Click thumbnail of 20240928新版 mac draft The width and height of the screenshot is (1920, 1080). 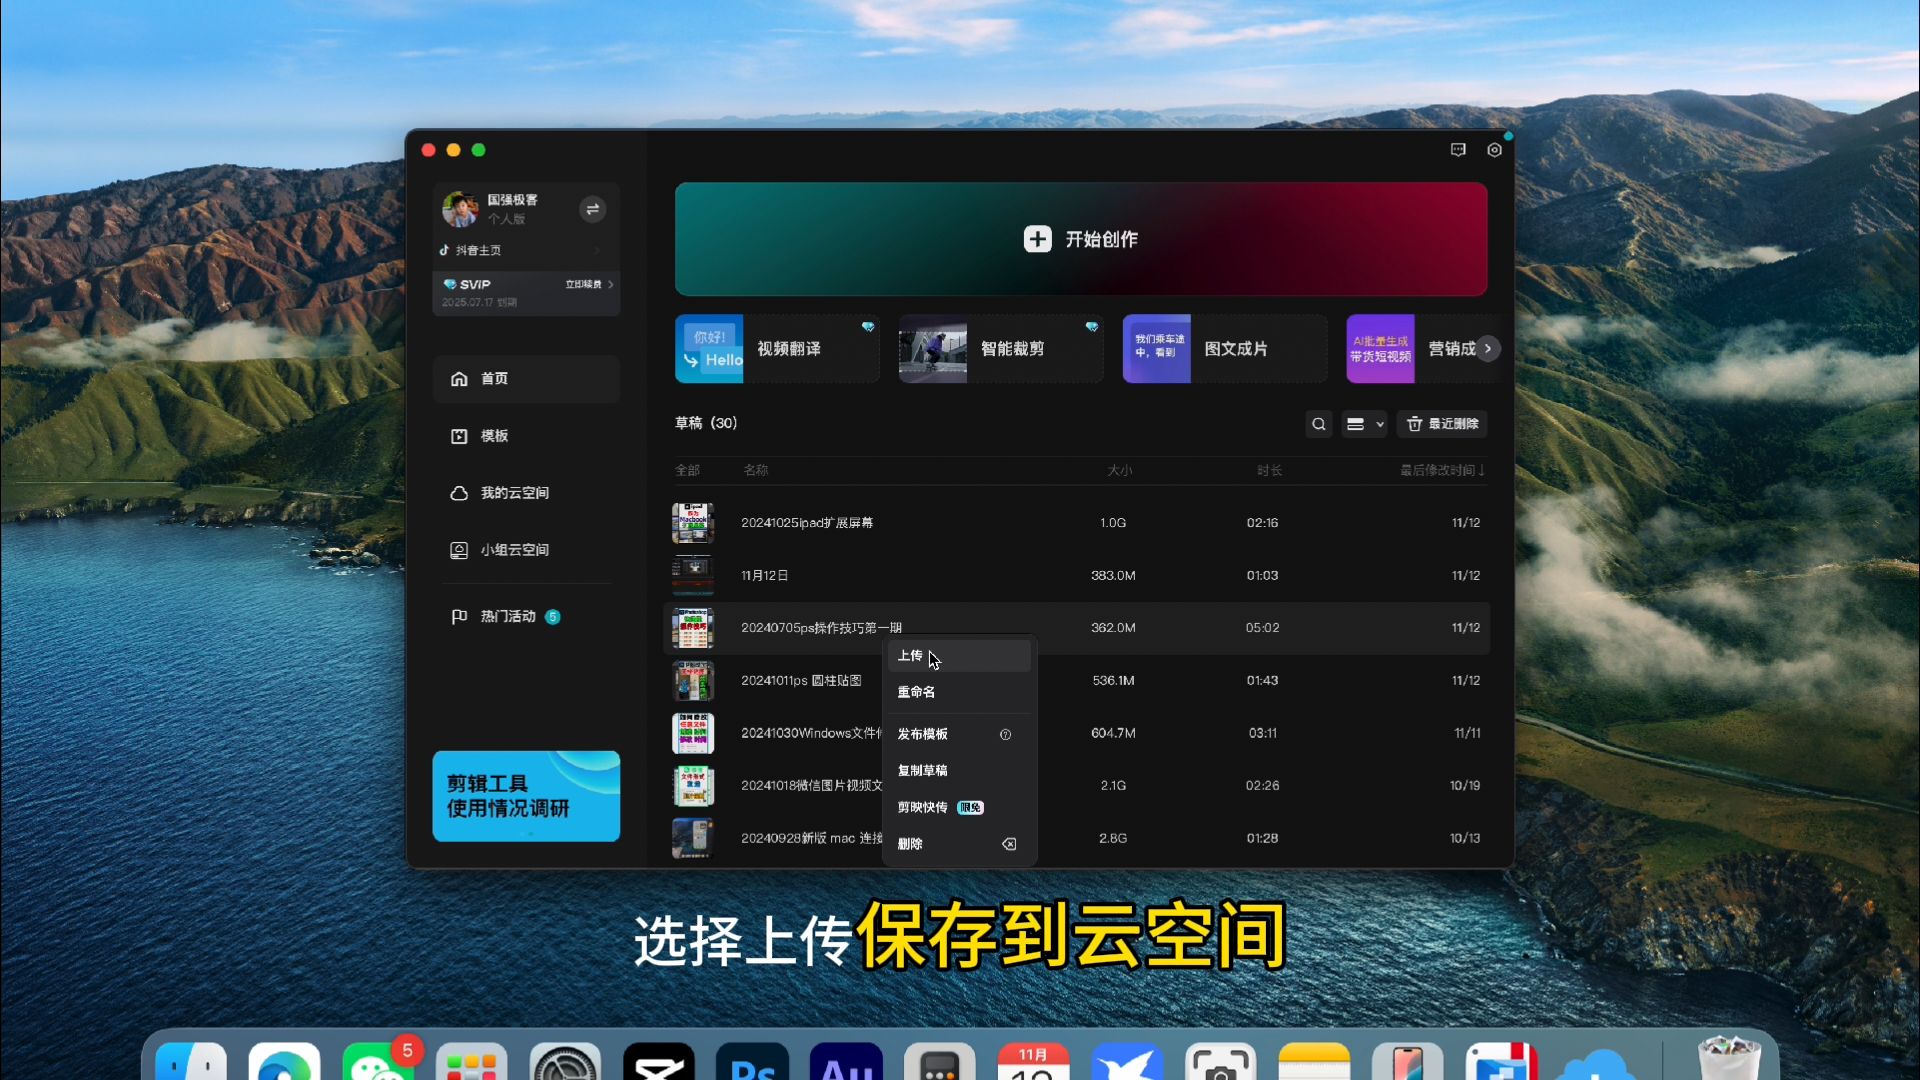[693, 838]
